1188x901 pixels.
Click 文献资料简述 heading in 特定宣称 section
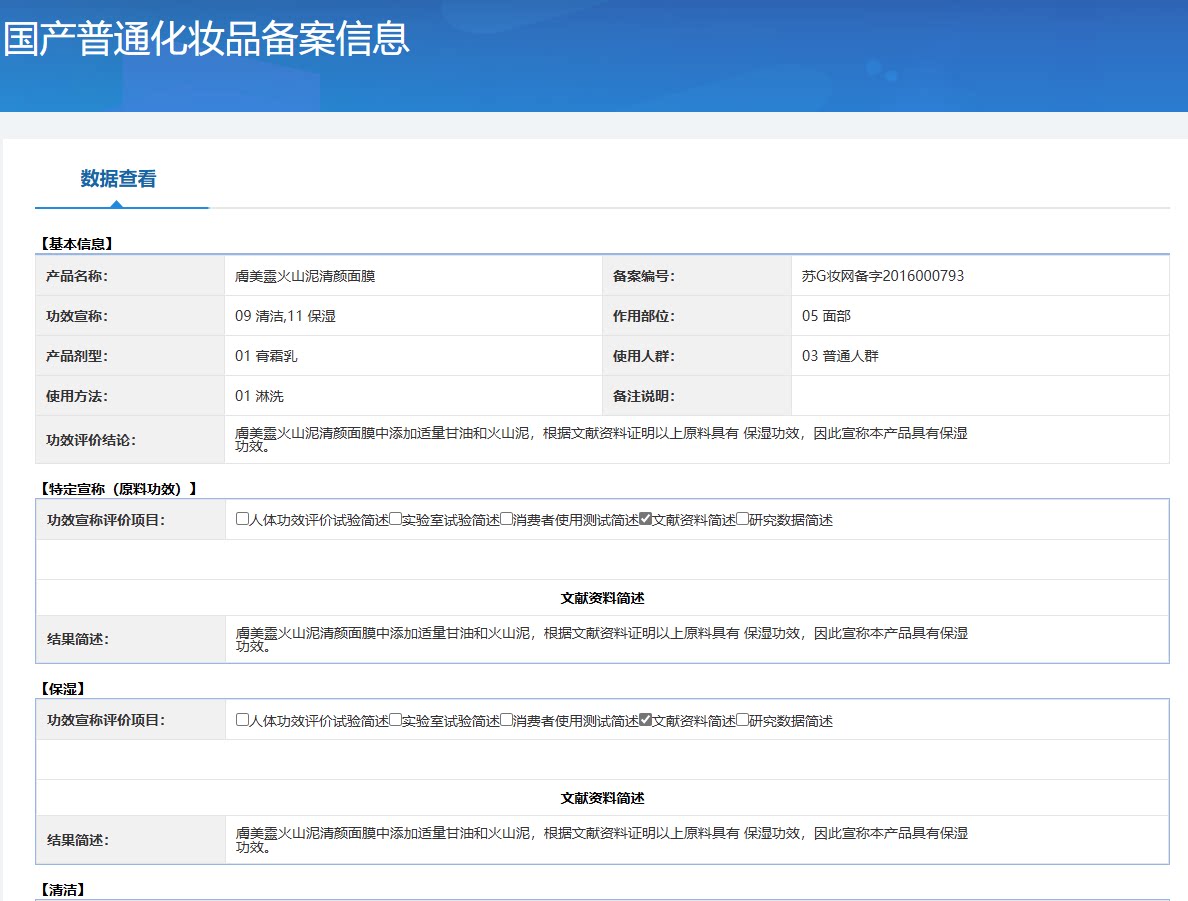coord(602,599)
